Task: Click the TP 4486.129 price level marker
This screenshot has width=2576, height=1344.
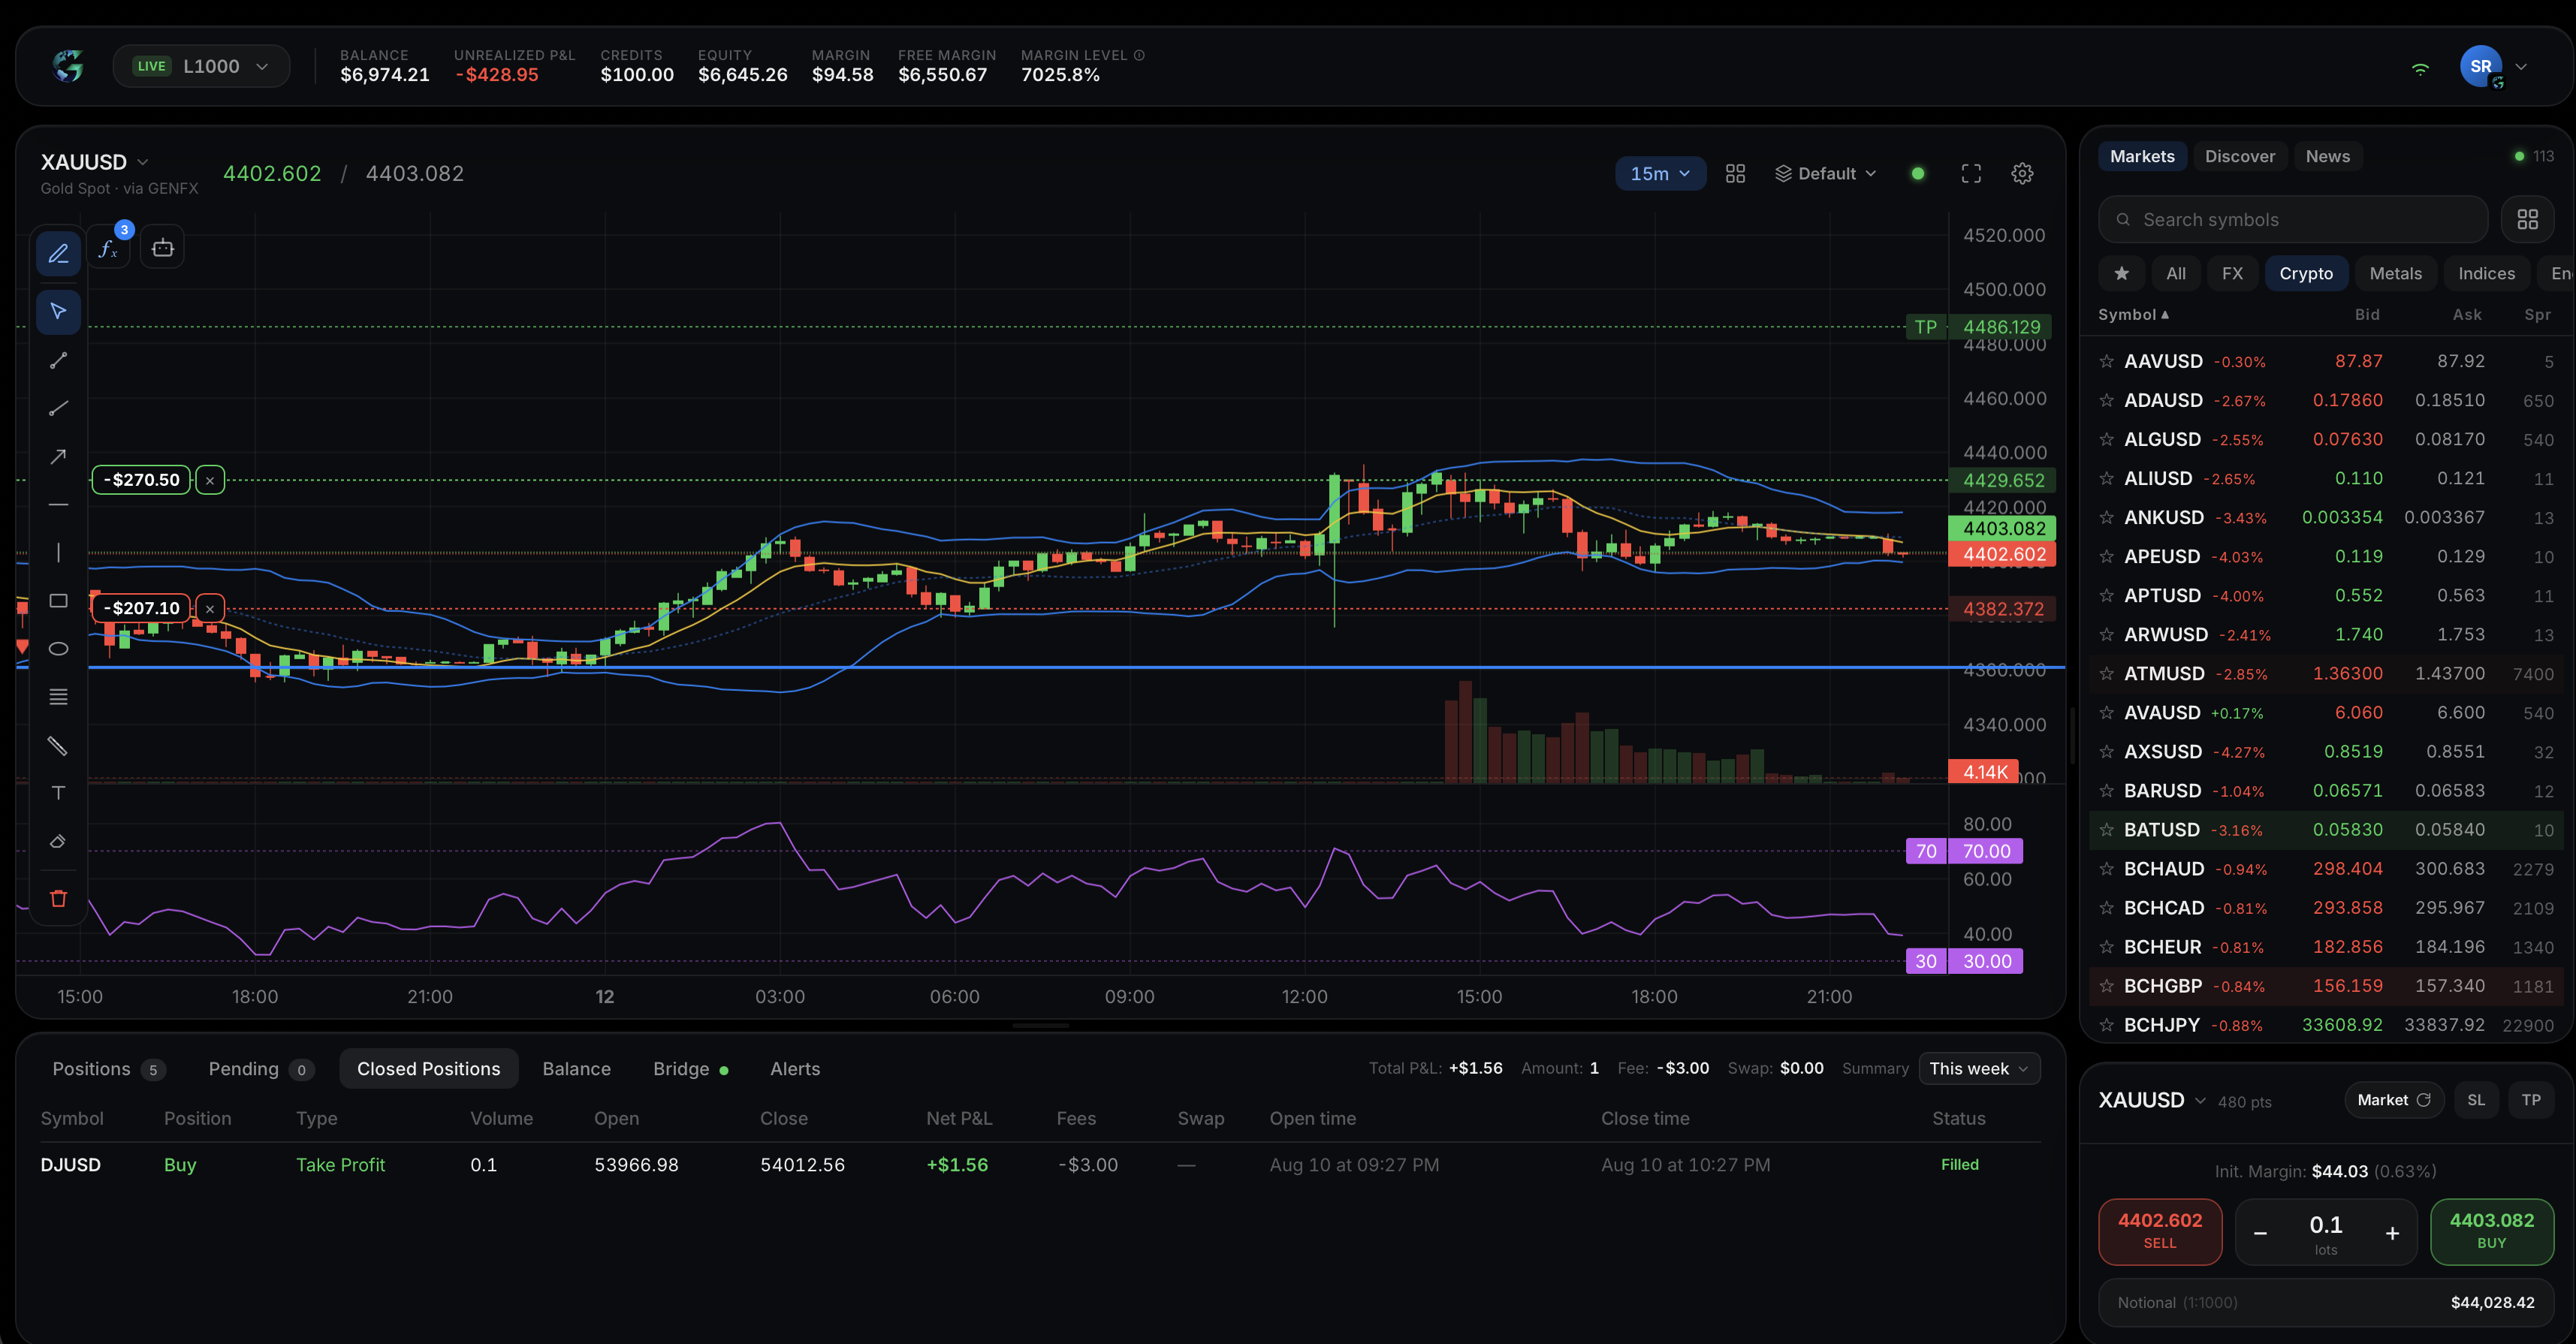Action: (x=1980, y=327)
